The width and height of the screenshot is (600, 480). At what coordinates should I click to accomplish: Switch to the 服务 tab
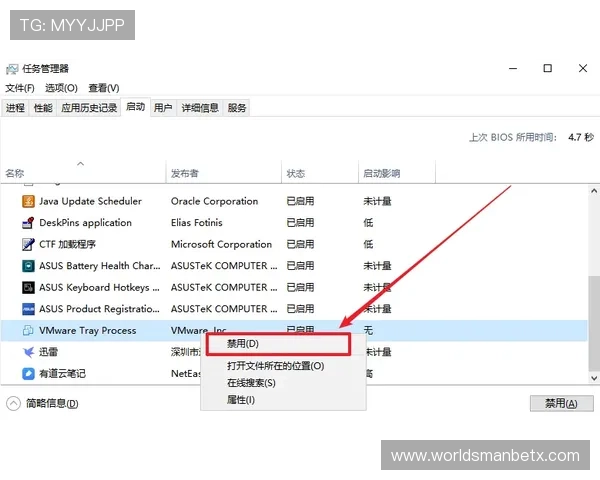(x=237, y=108)
